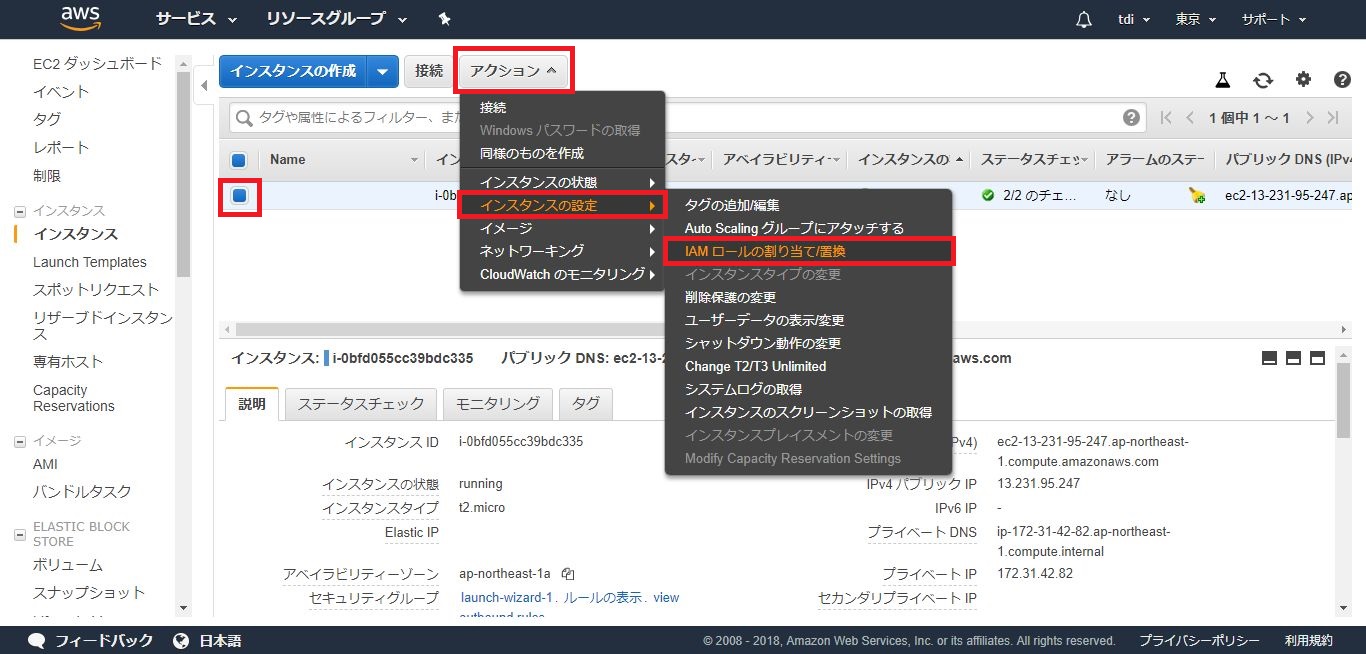Open the notifications bell icon
Viewport: 1366px width, 654px height.
click(x=1084, y=20)
